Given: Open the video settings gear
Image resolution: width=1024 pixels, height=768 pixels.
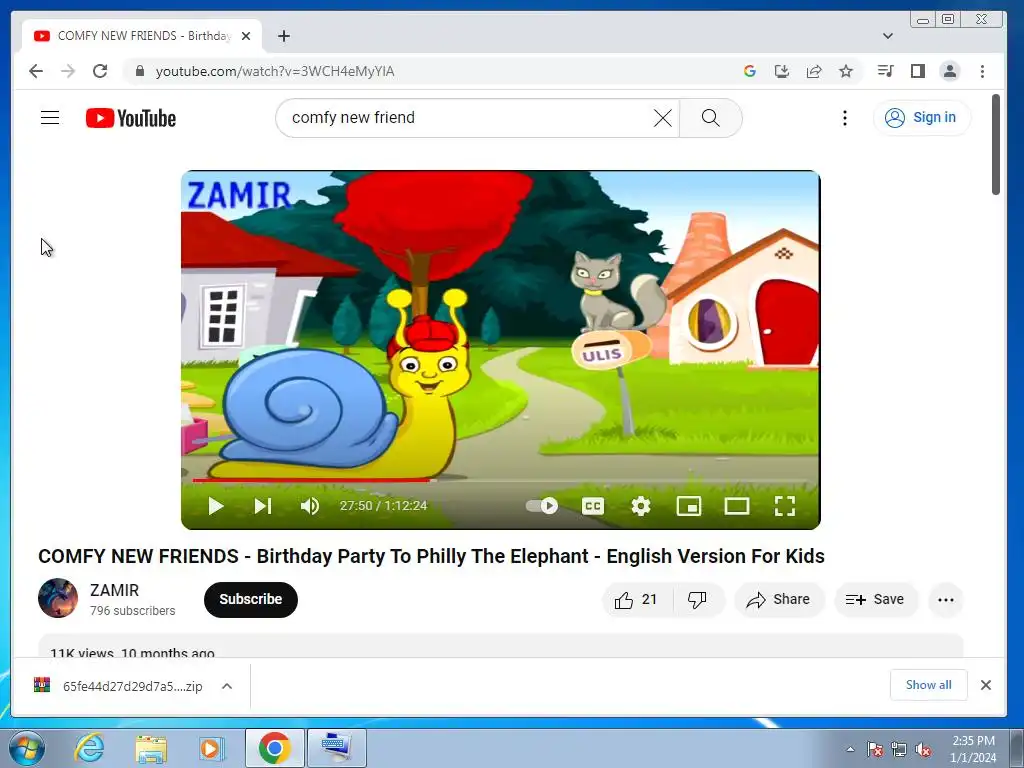Looking at the screenshot, I should pos(641,506).
